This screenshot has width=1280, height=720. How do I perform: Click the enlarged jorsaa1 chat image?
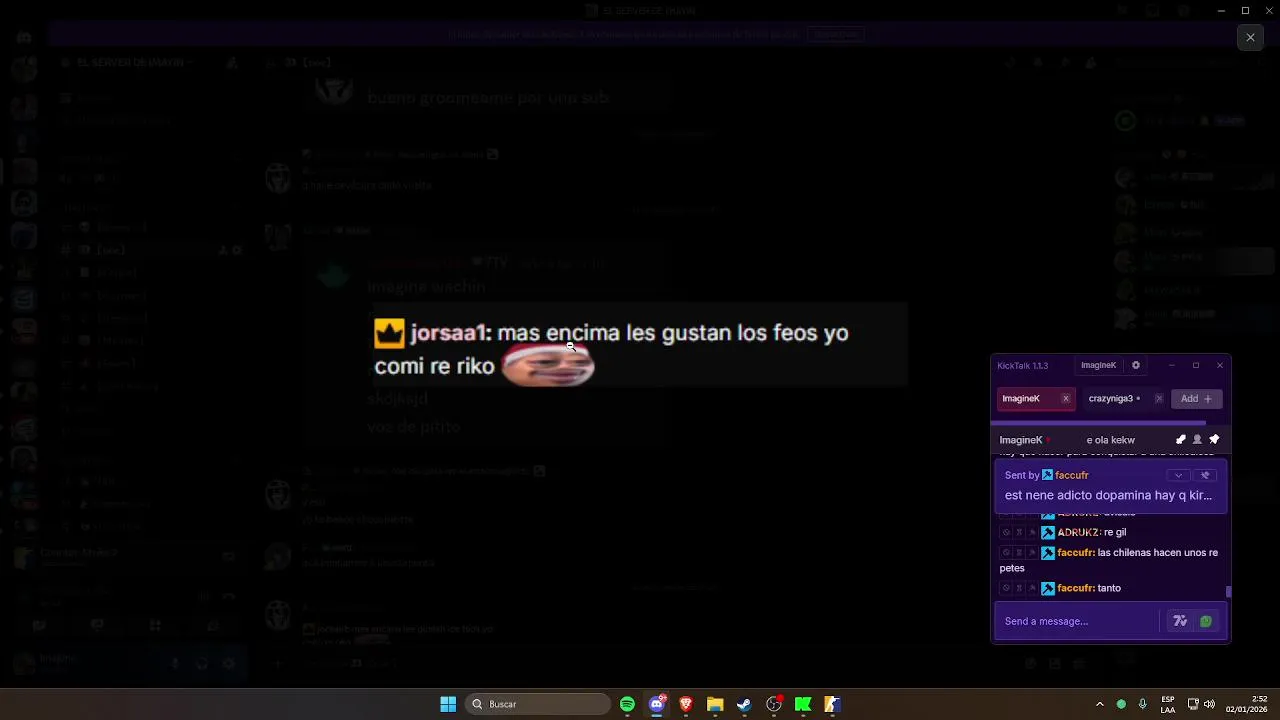pyautogui.click(x=640, y=345)
